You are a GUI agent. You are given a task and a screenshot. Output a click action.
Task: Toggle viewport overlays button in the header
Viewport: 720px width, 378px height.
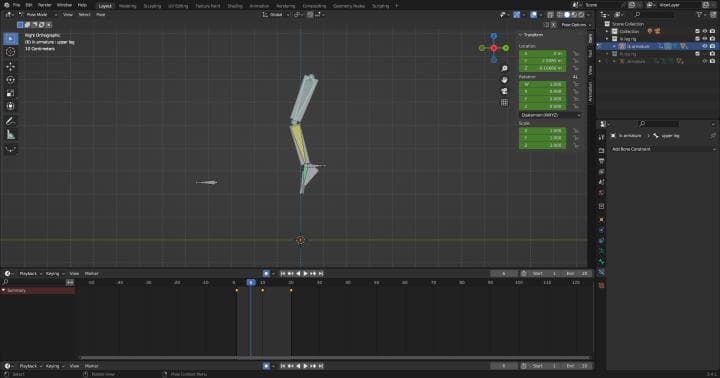click(533, 15)
